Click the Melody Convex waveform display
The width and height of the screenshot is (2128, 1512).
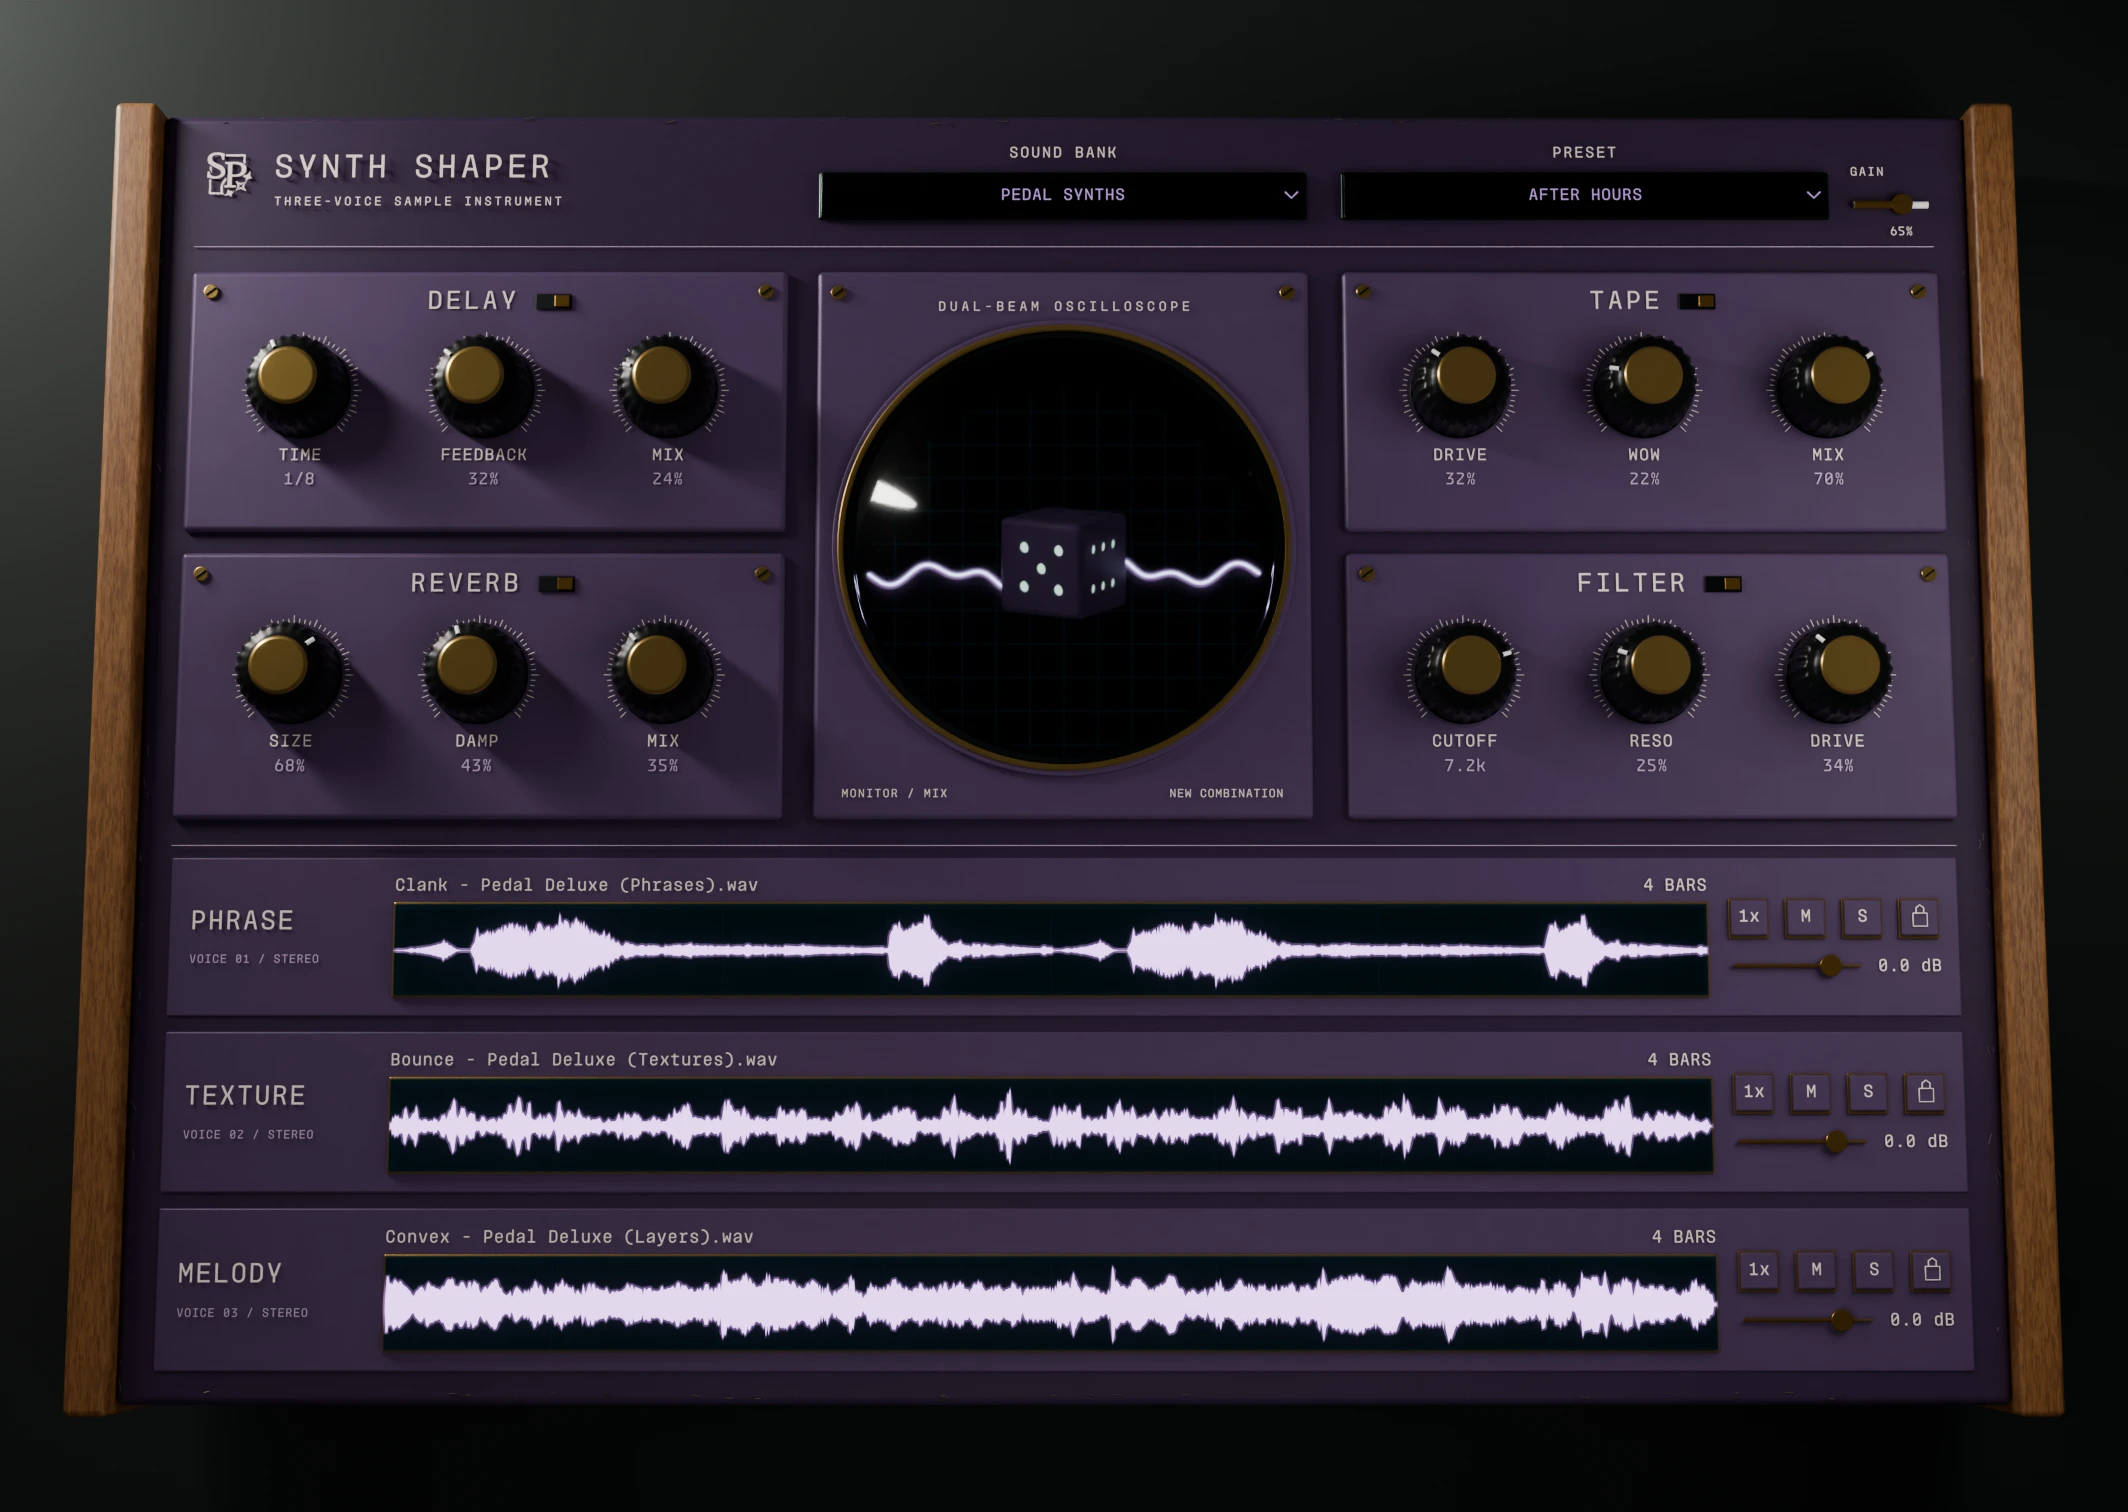pyautogui.click(x=1051, y=1304)
